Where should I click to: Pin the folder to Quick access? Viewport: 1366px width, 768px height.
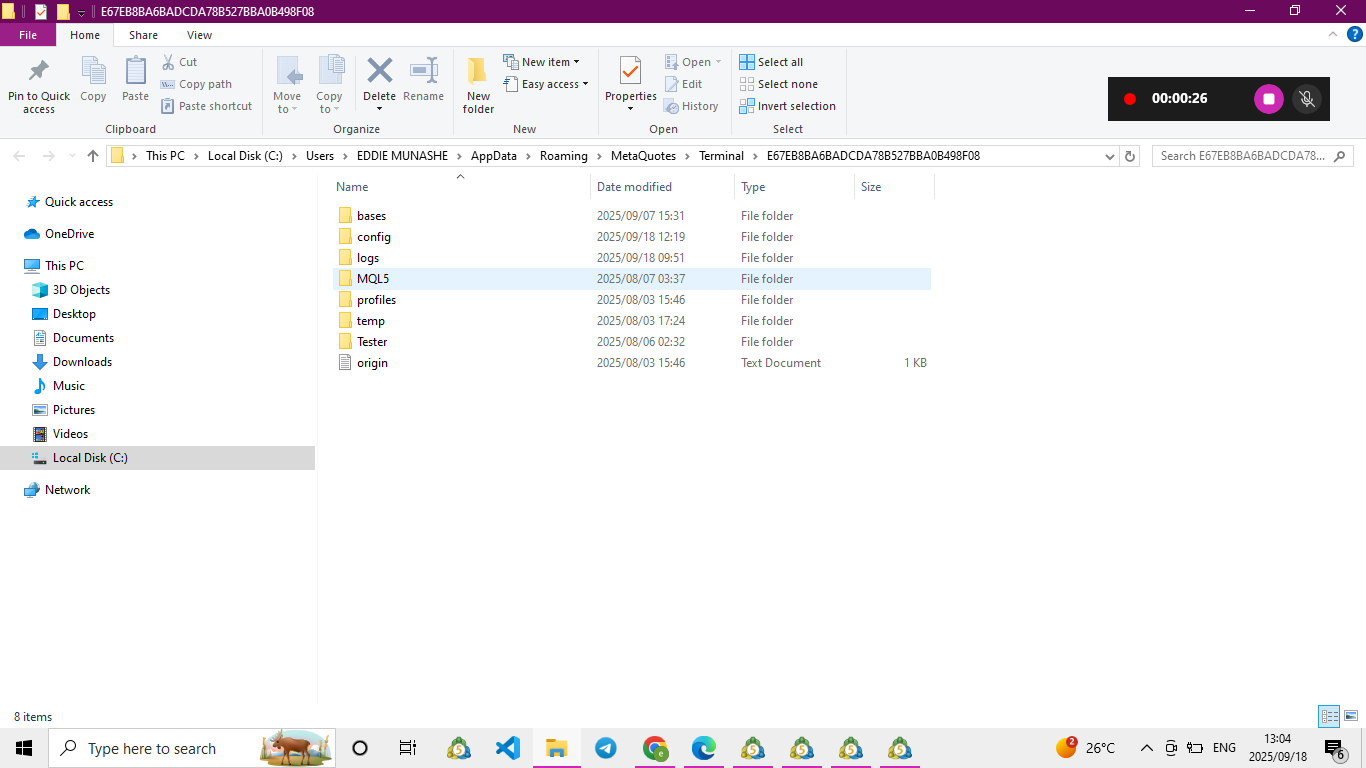tap(39, 85)
